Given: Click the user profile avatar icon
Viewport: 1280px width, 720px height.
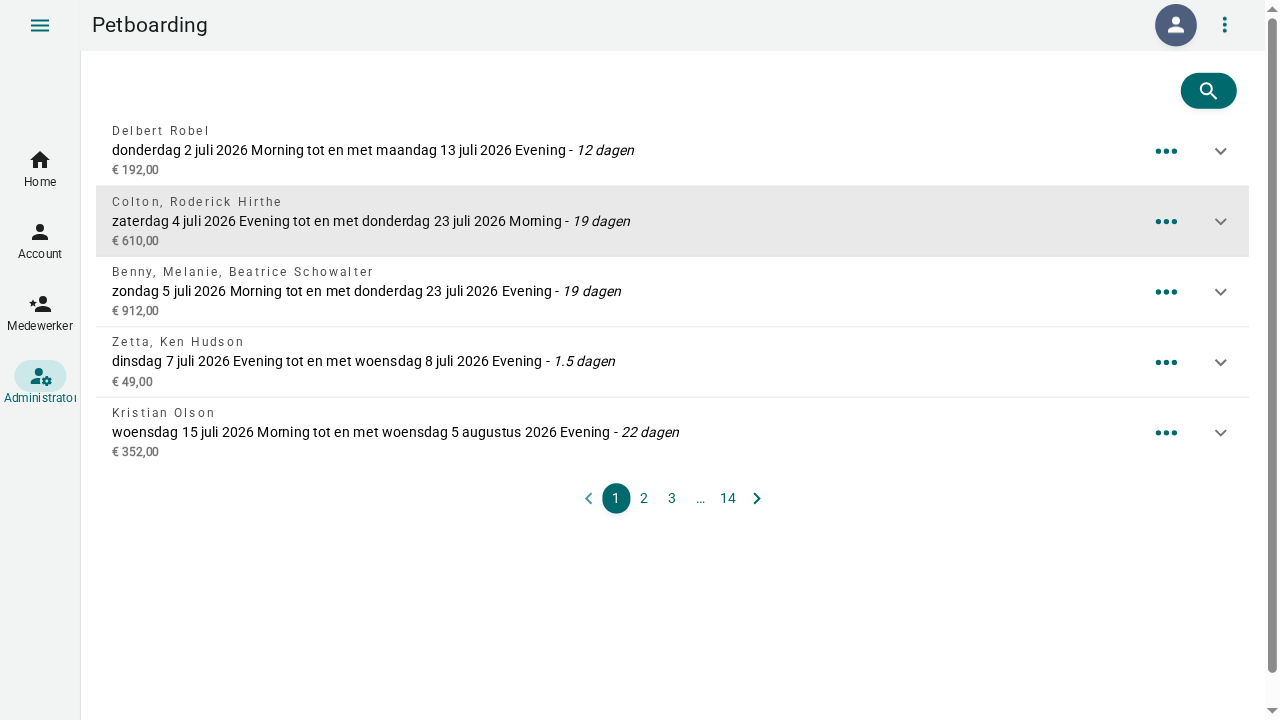Looking at the screenshot, I should [1176, 25].
